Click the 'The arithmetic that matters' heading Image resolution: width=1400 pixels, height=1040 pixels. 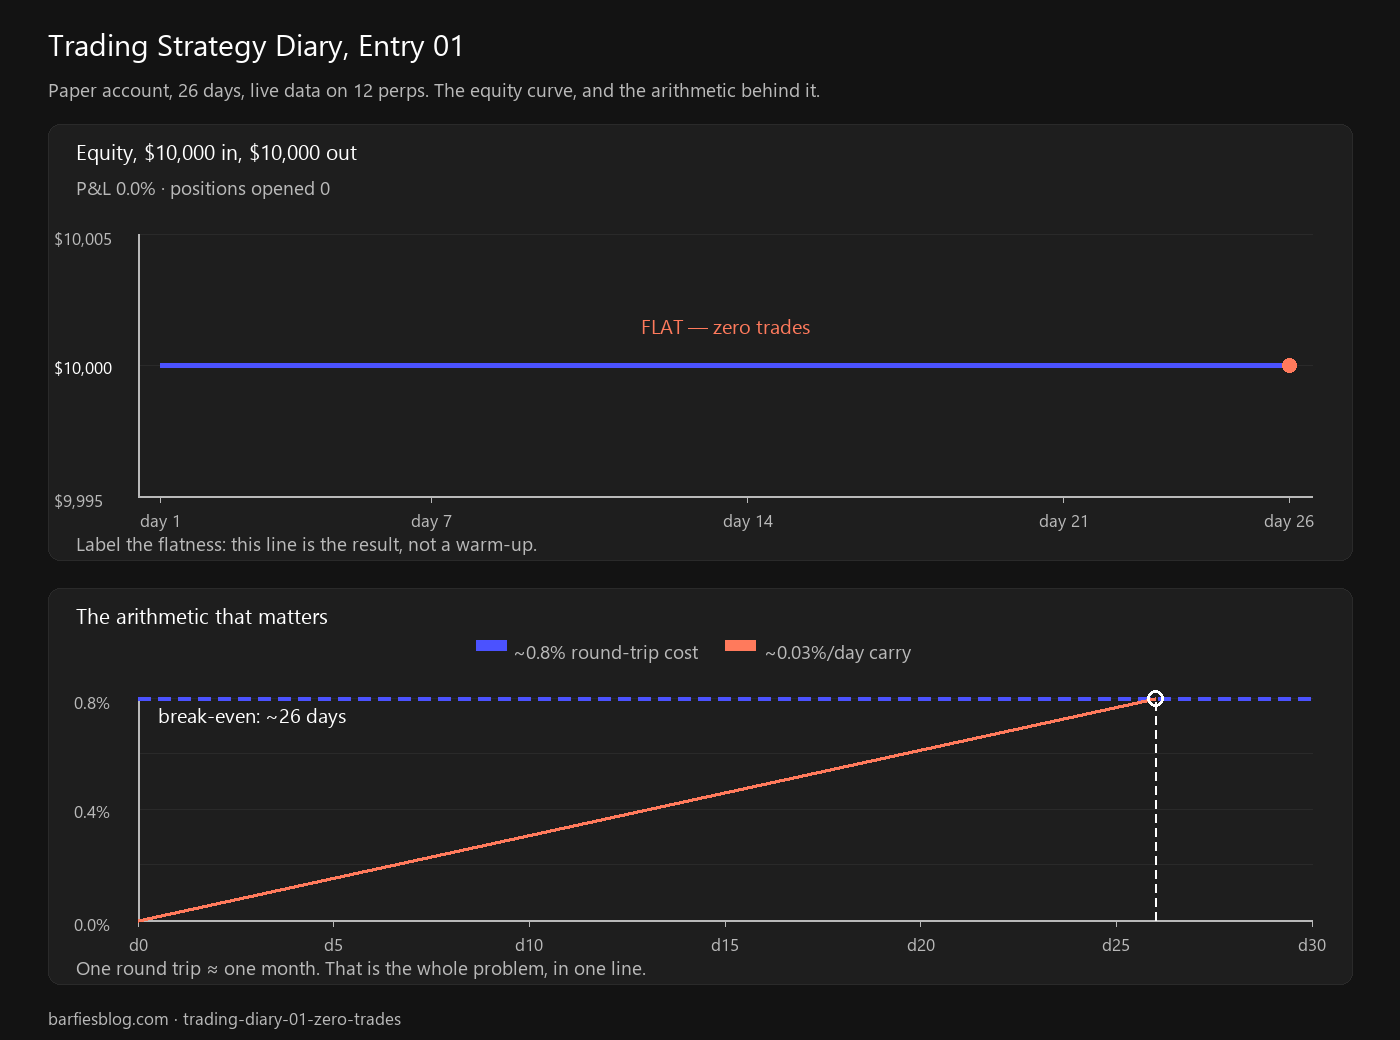click(202, 617)
